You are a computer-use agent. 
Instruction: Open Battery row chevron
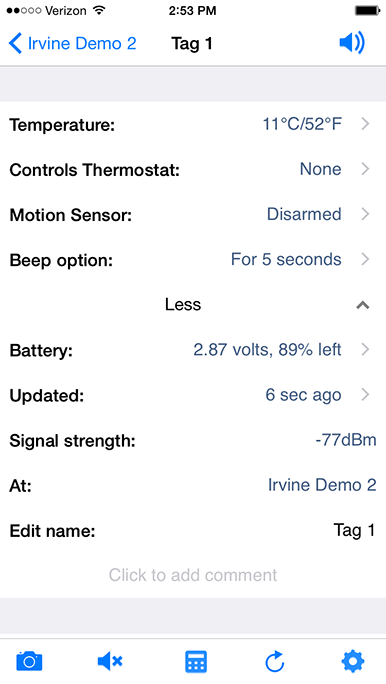click(x=366, y=349)
